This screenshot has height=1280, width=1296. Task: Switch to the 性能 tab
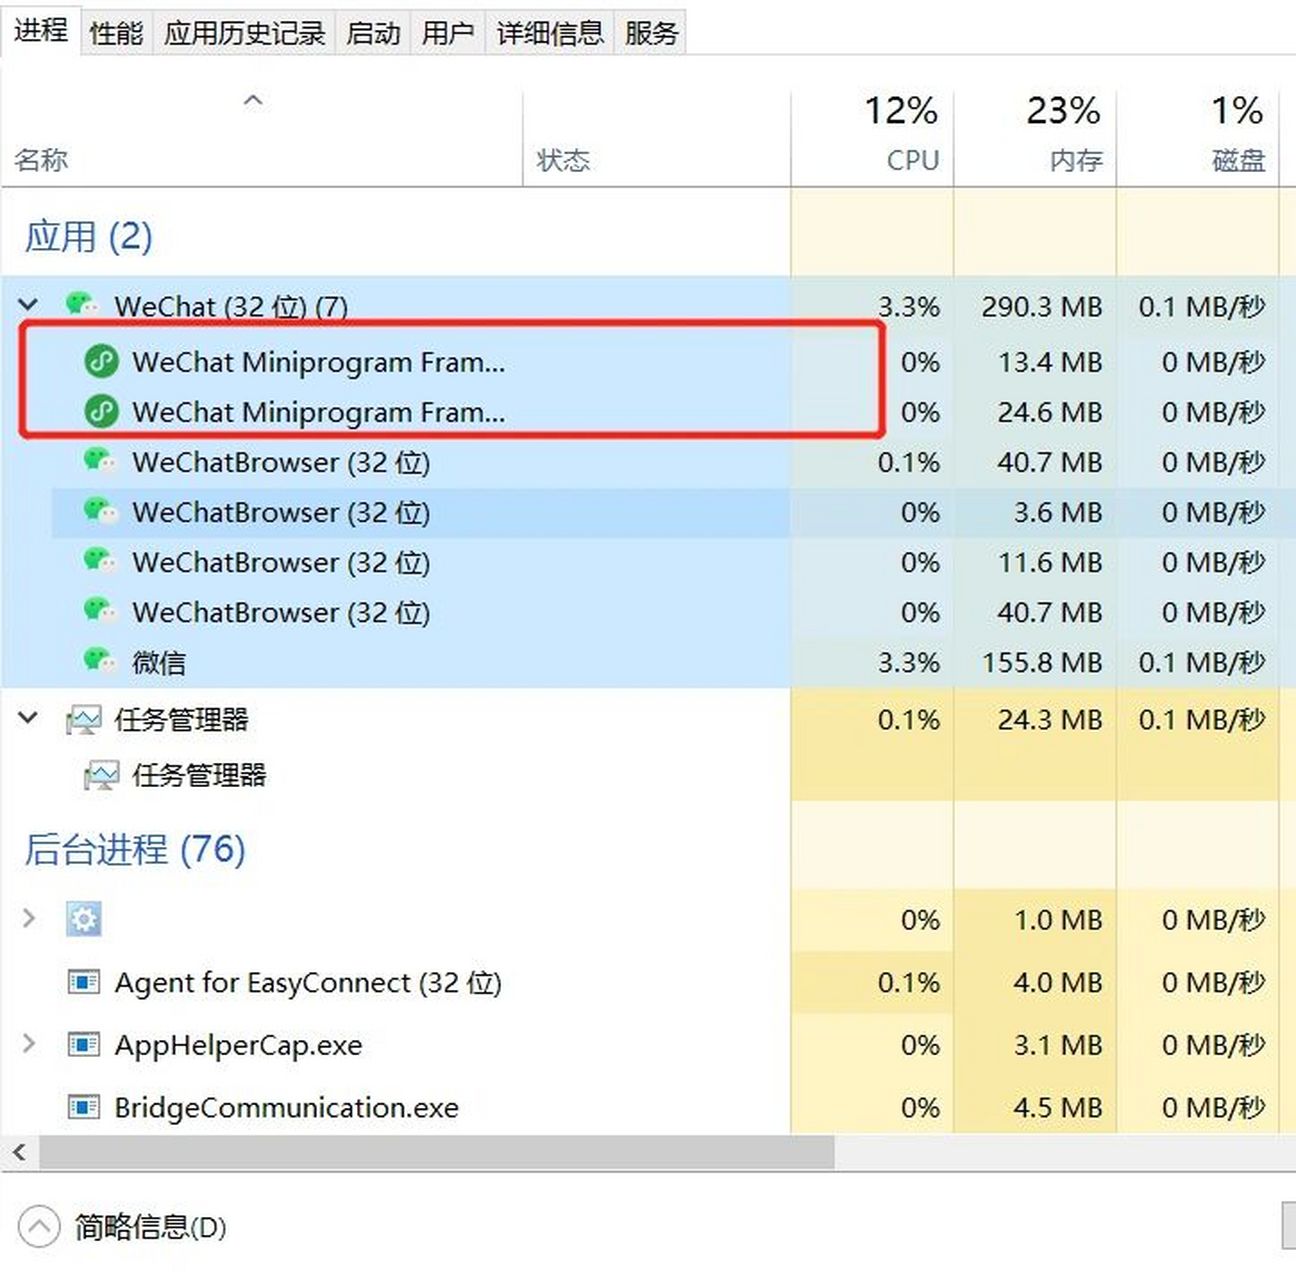(116, 33)
